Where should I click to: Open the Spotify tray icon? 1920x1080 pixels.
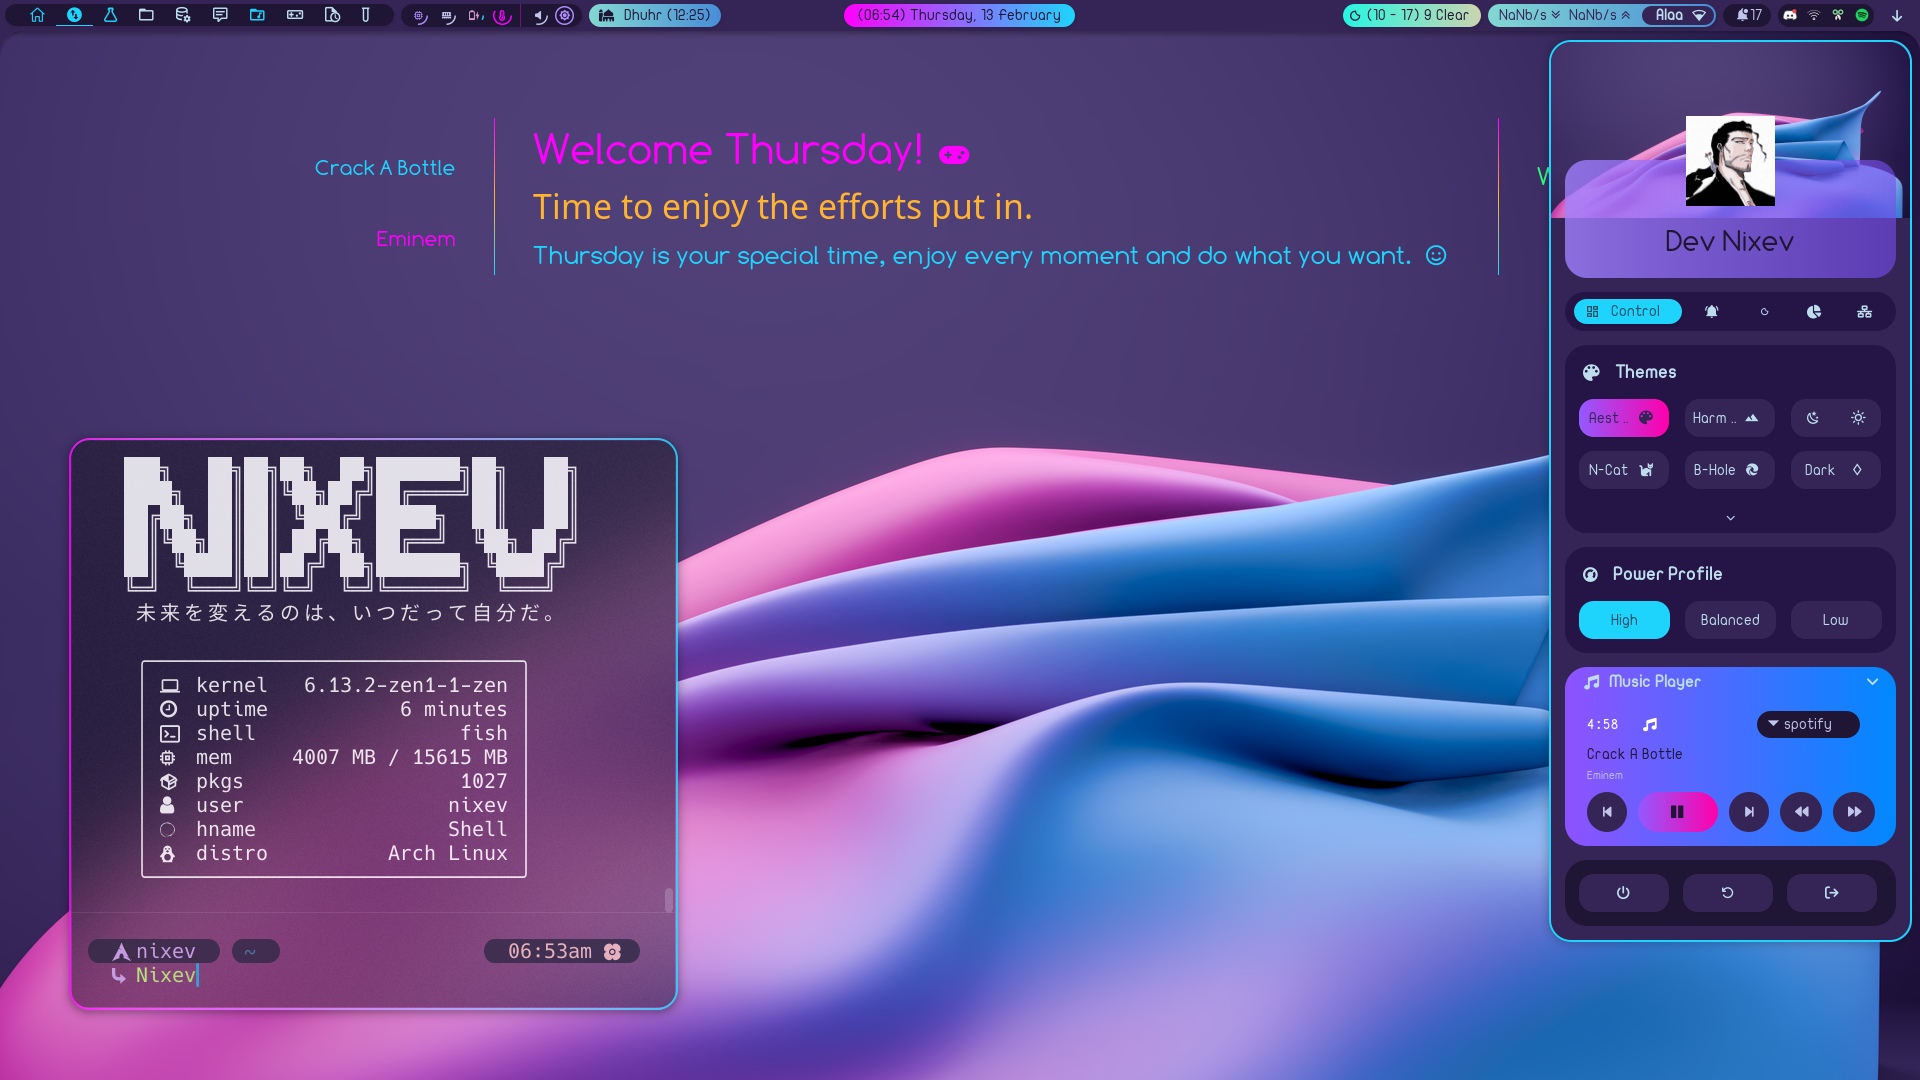pyautogui.click(x=1862, y=15)
